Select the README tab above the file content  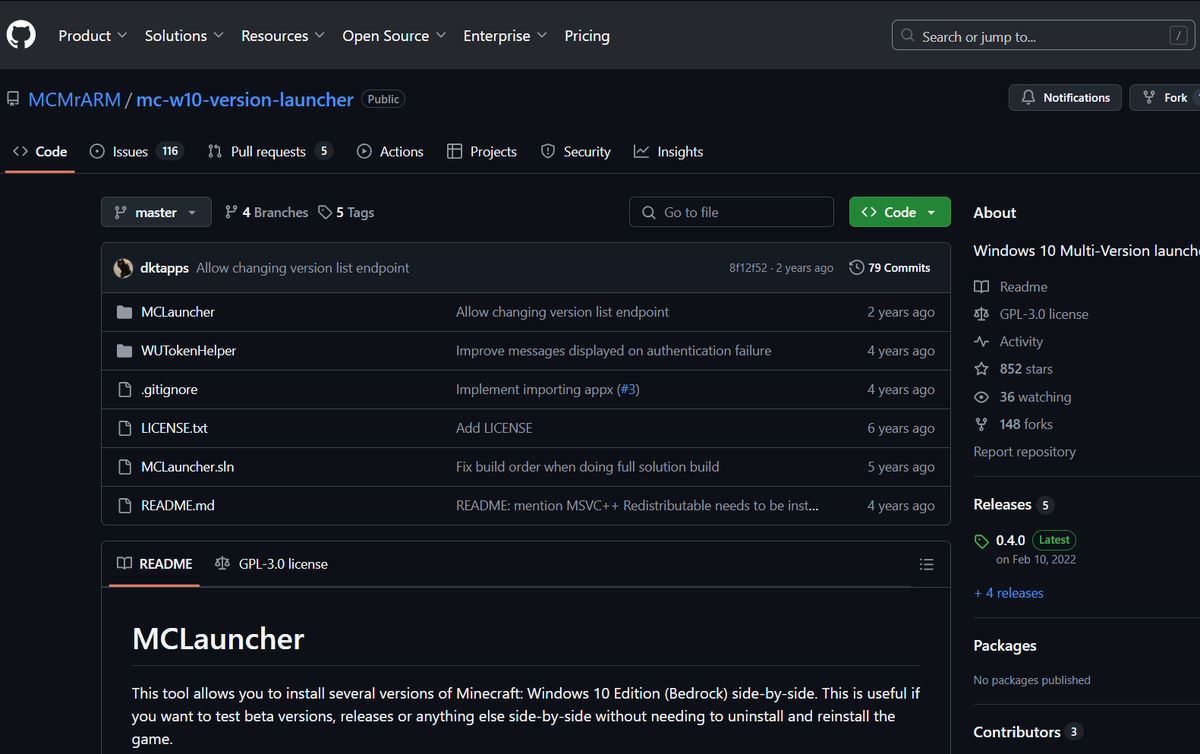click(x=155, y=564)
